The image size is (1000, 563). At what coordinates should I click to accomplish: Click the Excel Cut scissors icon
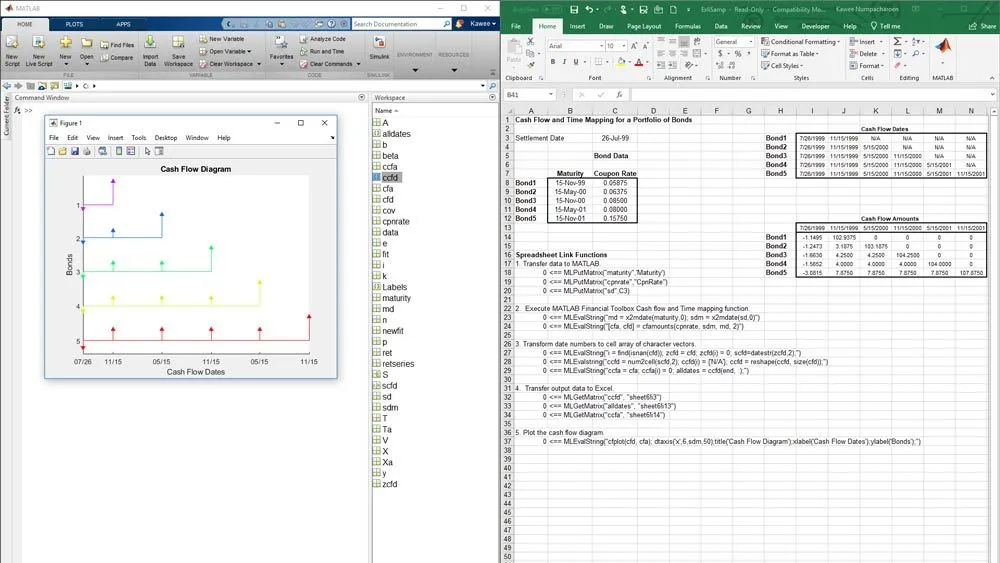530,41
